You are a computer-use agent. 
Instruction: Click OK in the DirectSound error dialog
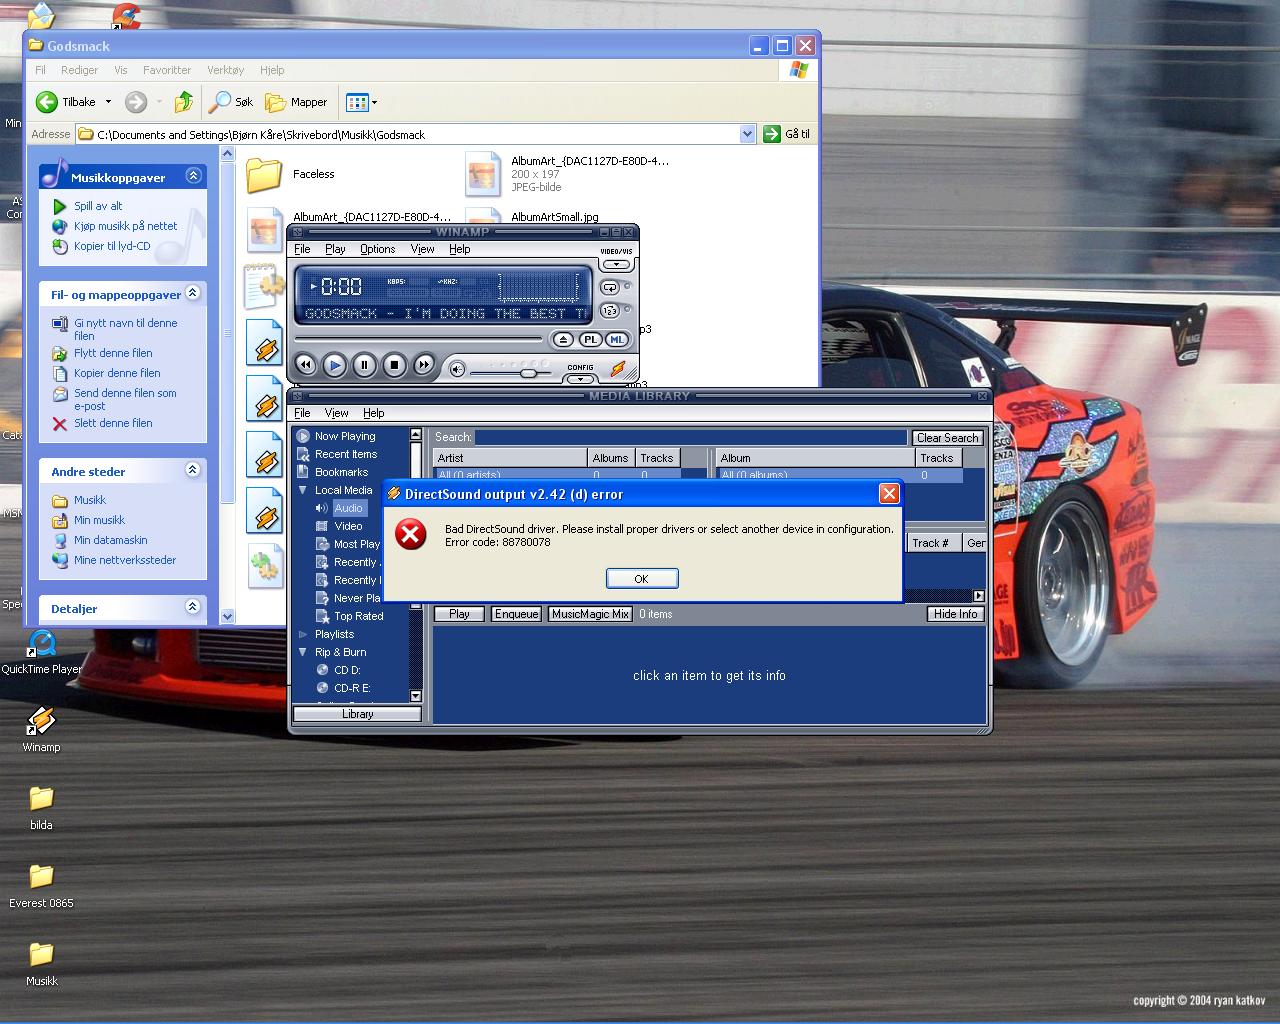[642, 579]
